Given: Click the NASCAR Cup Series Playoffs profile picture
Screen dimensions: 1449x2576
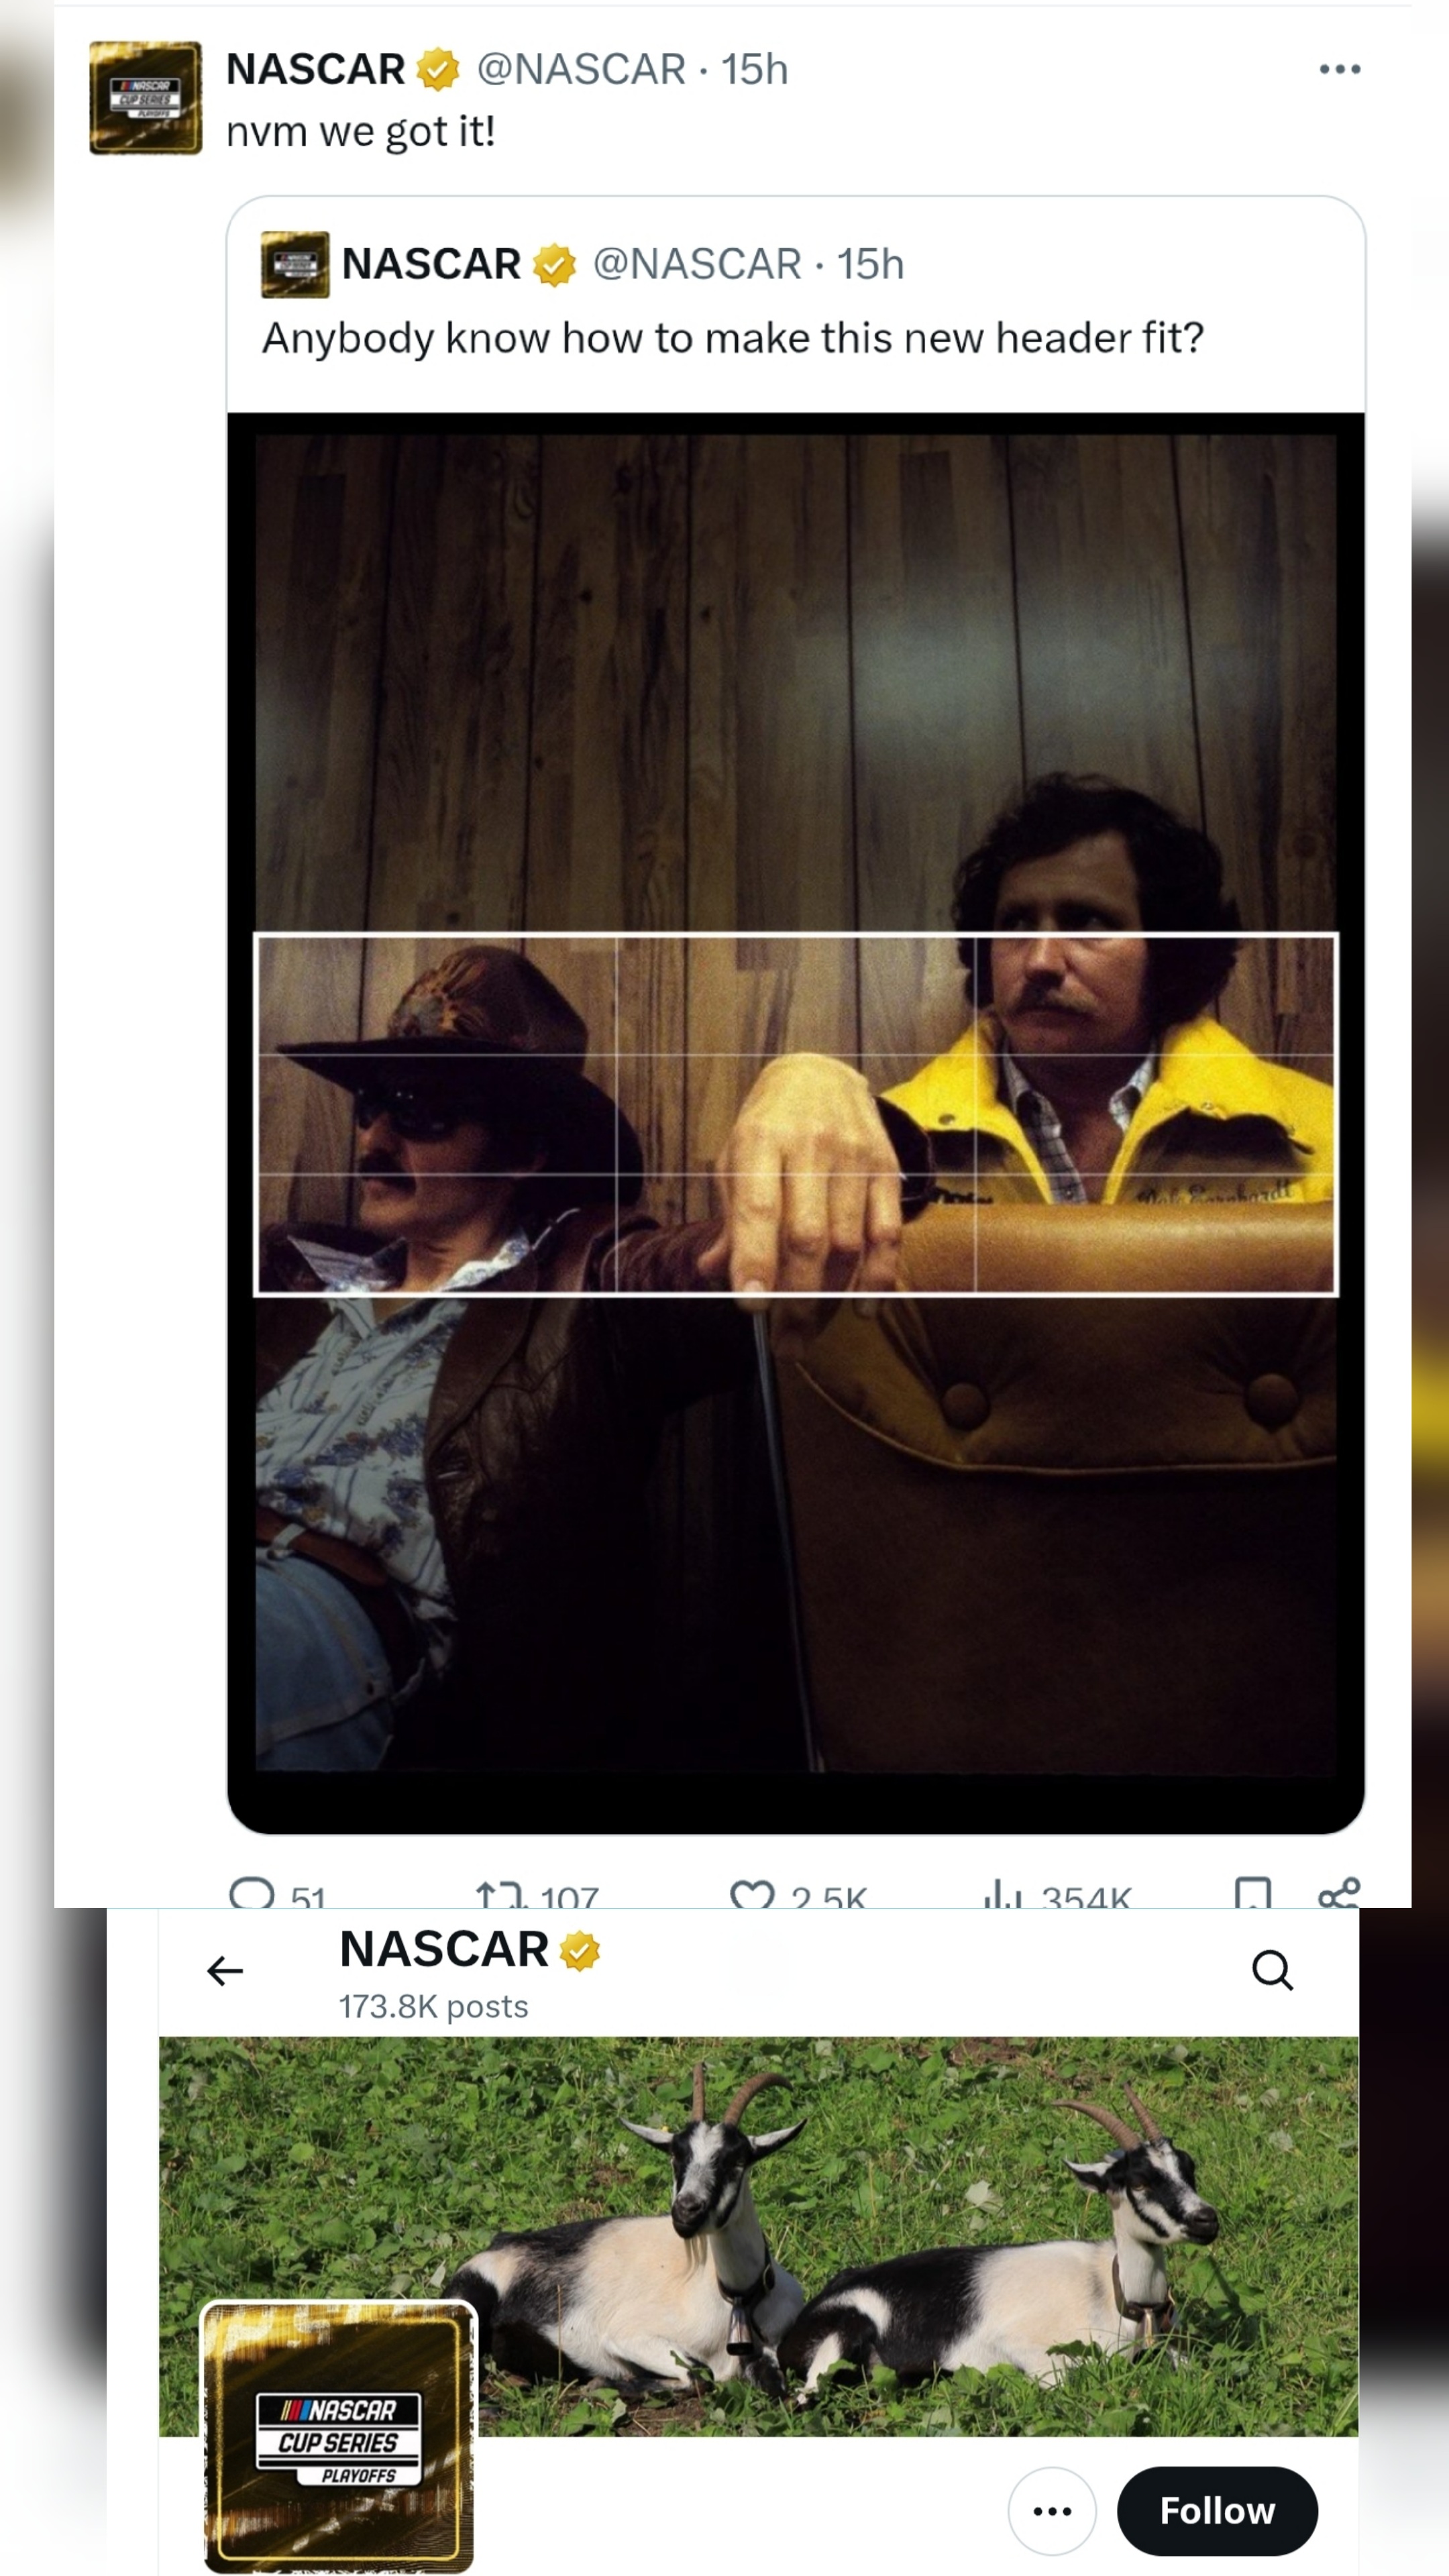Looking at the screenshot, I should (339, 2436).
